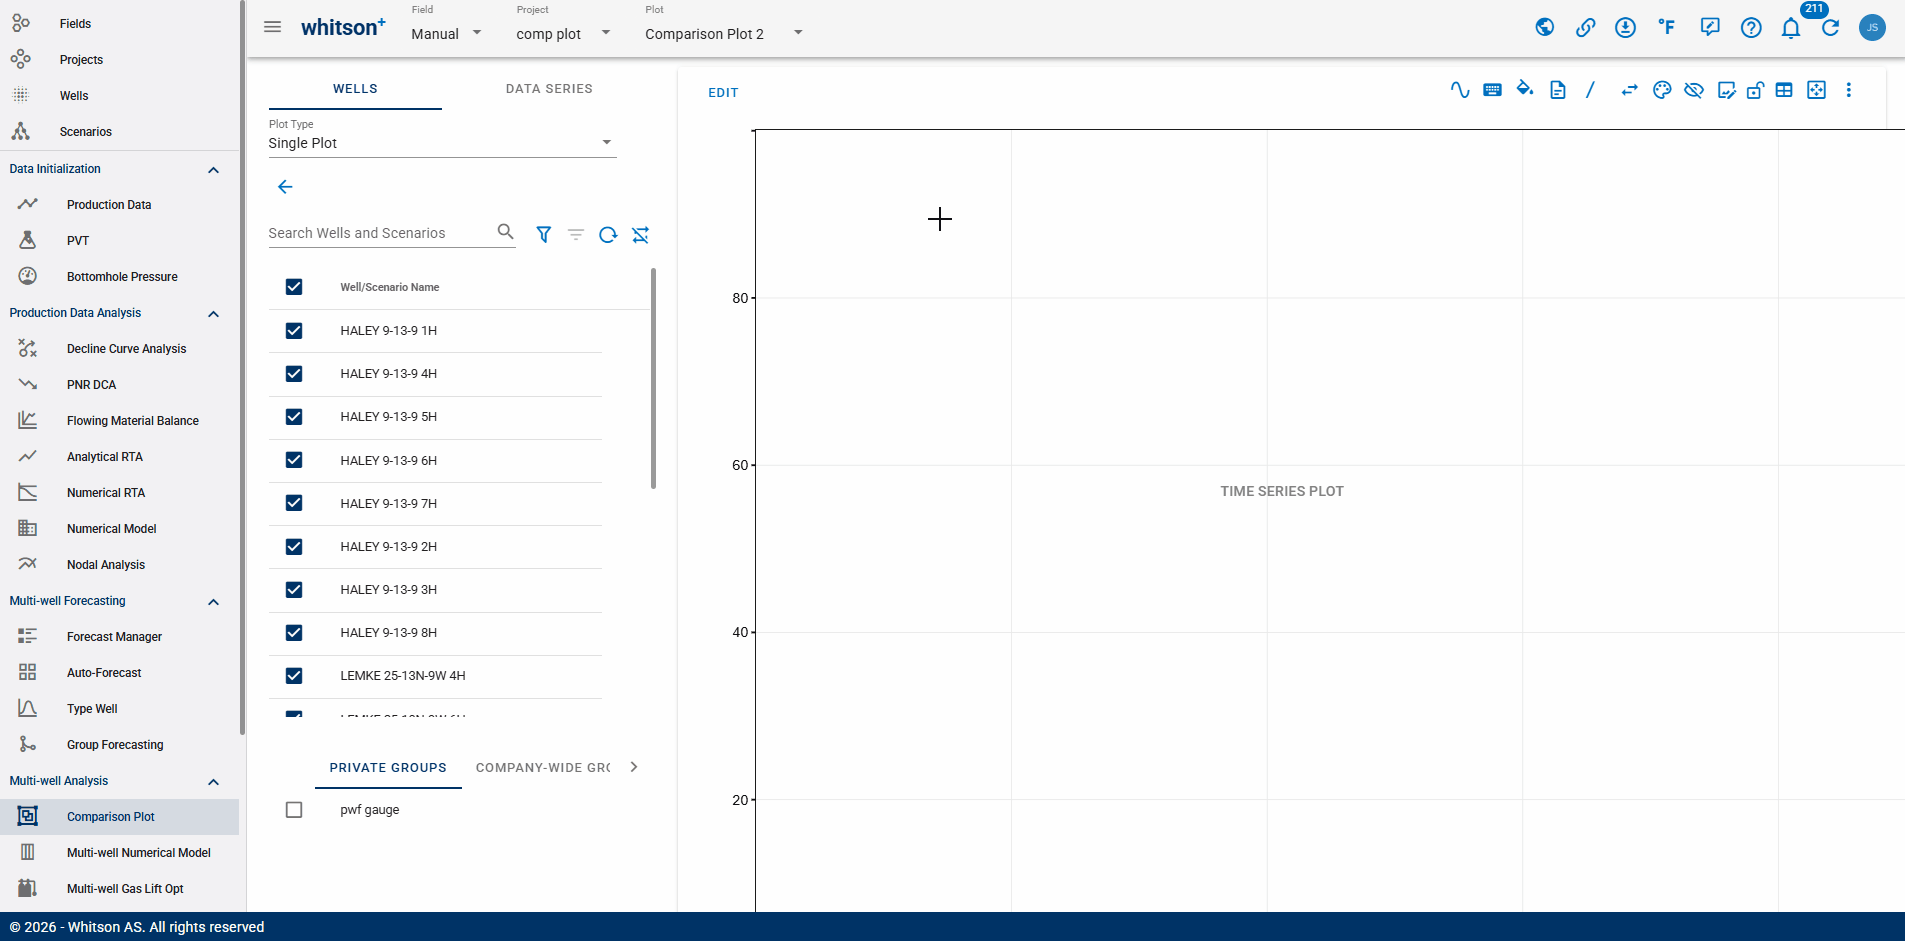This screenshot has width=1905, height=941.
Task: Open the help question mark icon
Action: (1751, 28)
